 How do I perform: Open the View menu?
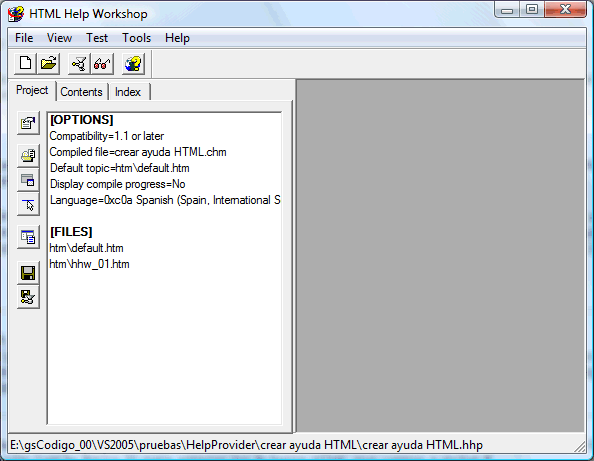pos(59,38)
